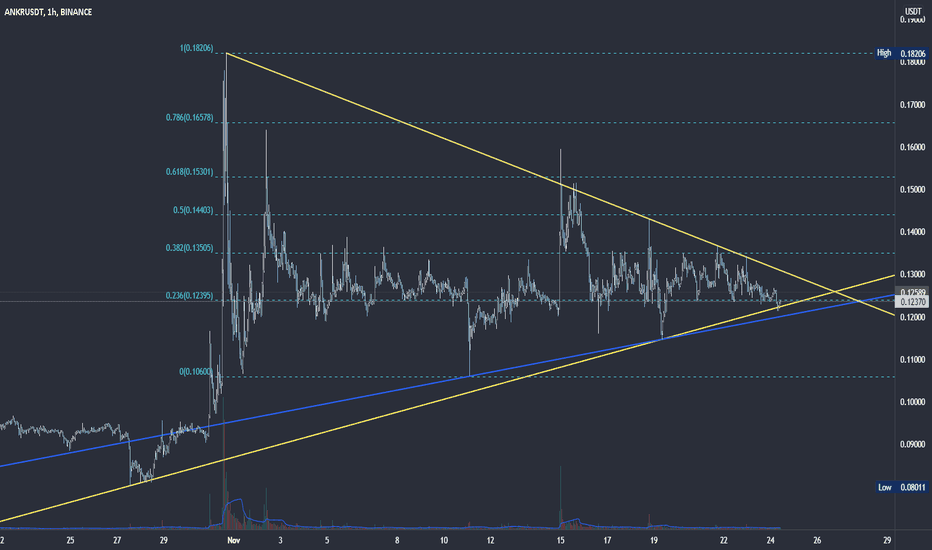Click the 0.15000 price axis value

click(x=912, y=190)
